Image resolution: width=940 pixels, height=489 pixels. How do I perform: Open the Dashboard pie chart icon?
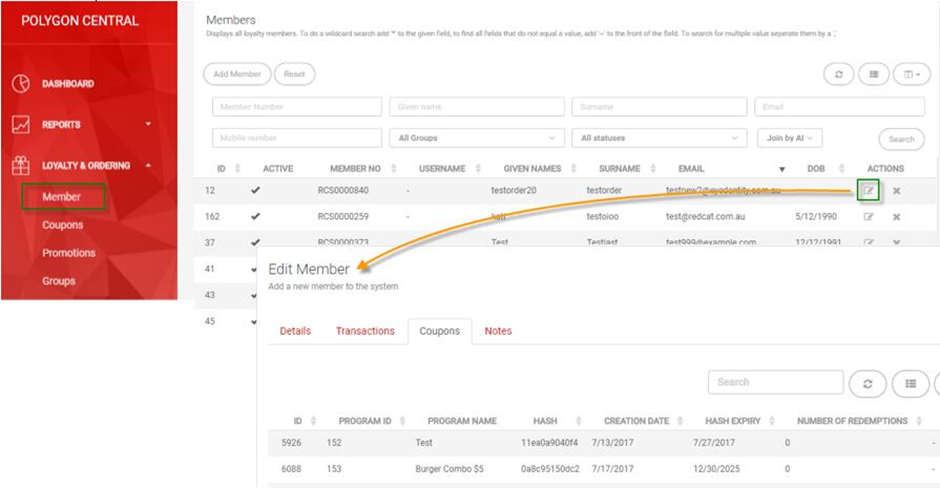click(21, 83)
